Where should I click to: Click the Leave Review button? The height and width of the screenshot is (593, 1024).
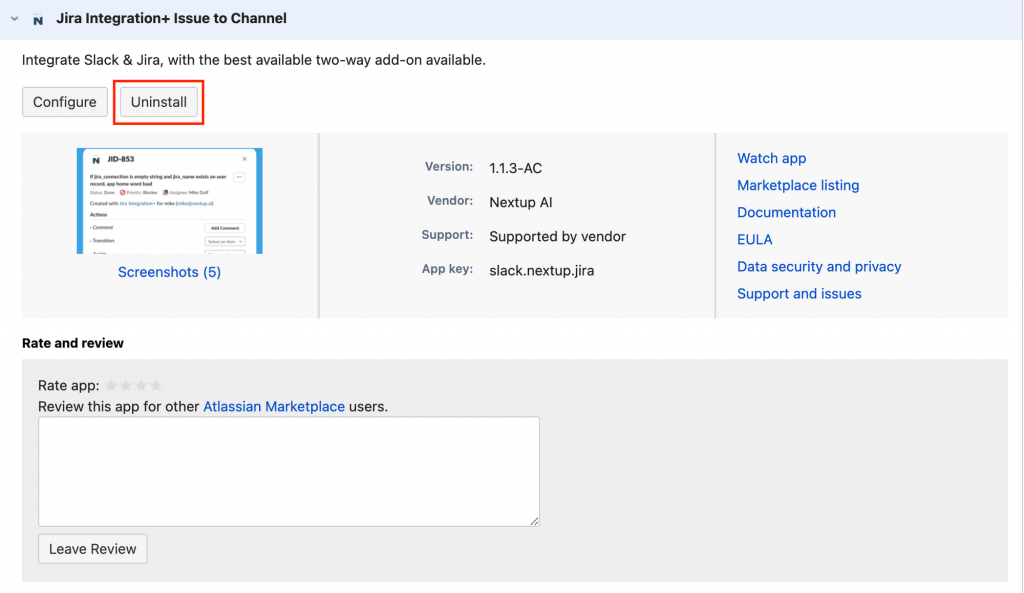[93, 549]
